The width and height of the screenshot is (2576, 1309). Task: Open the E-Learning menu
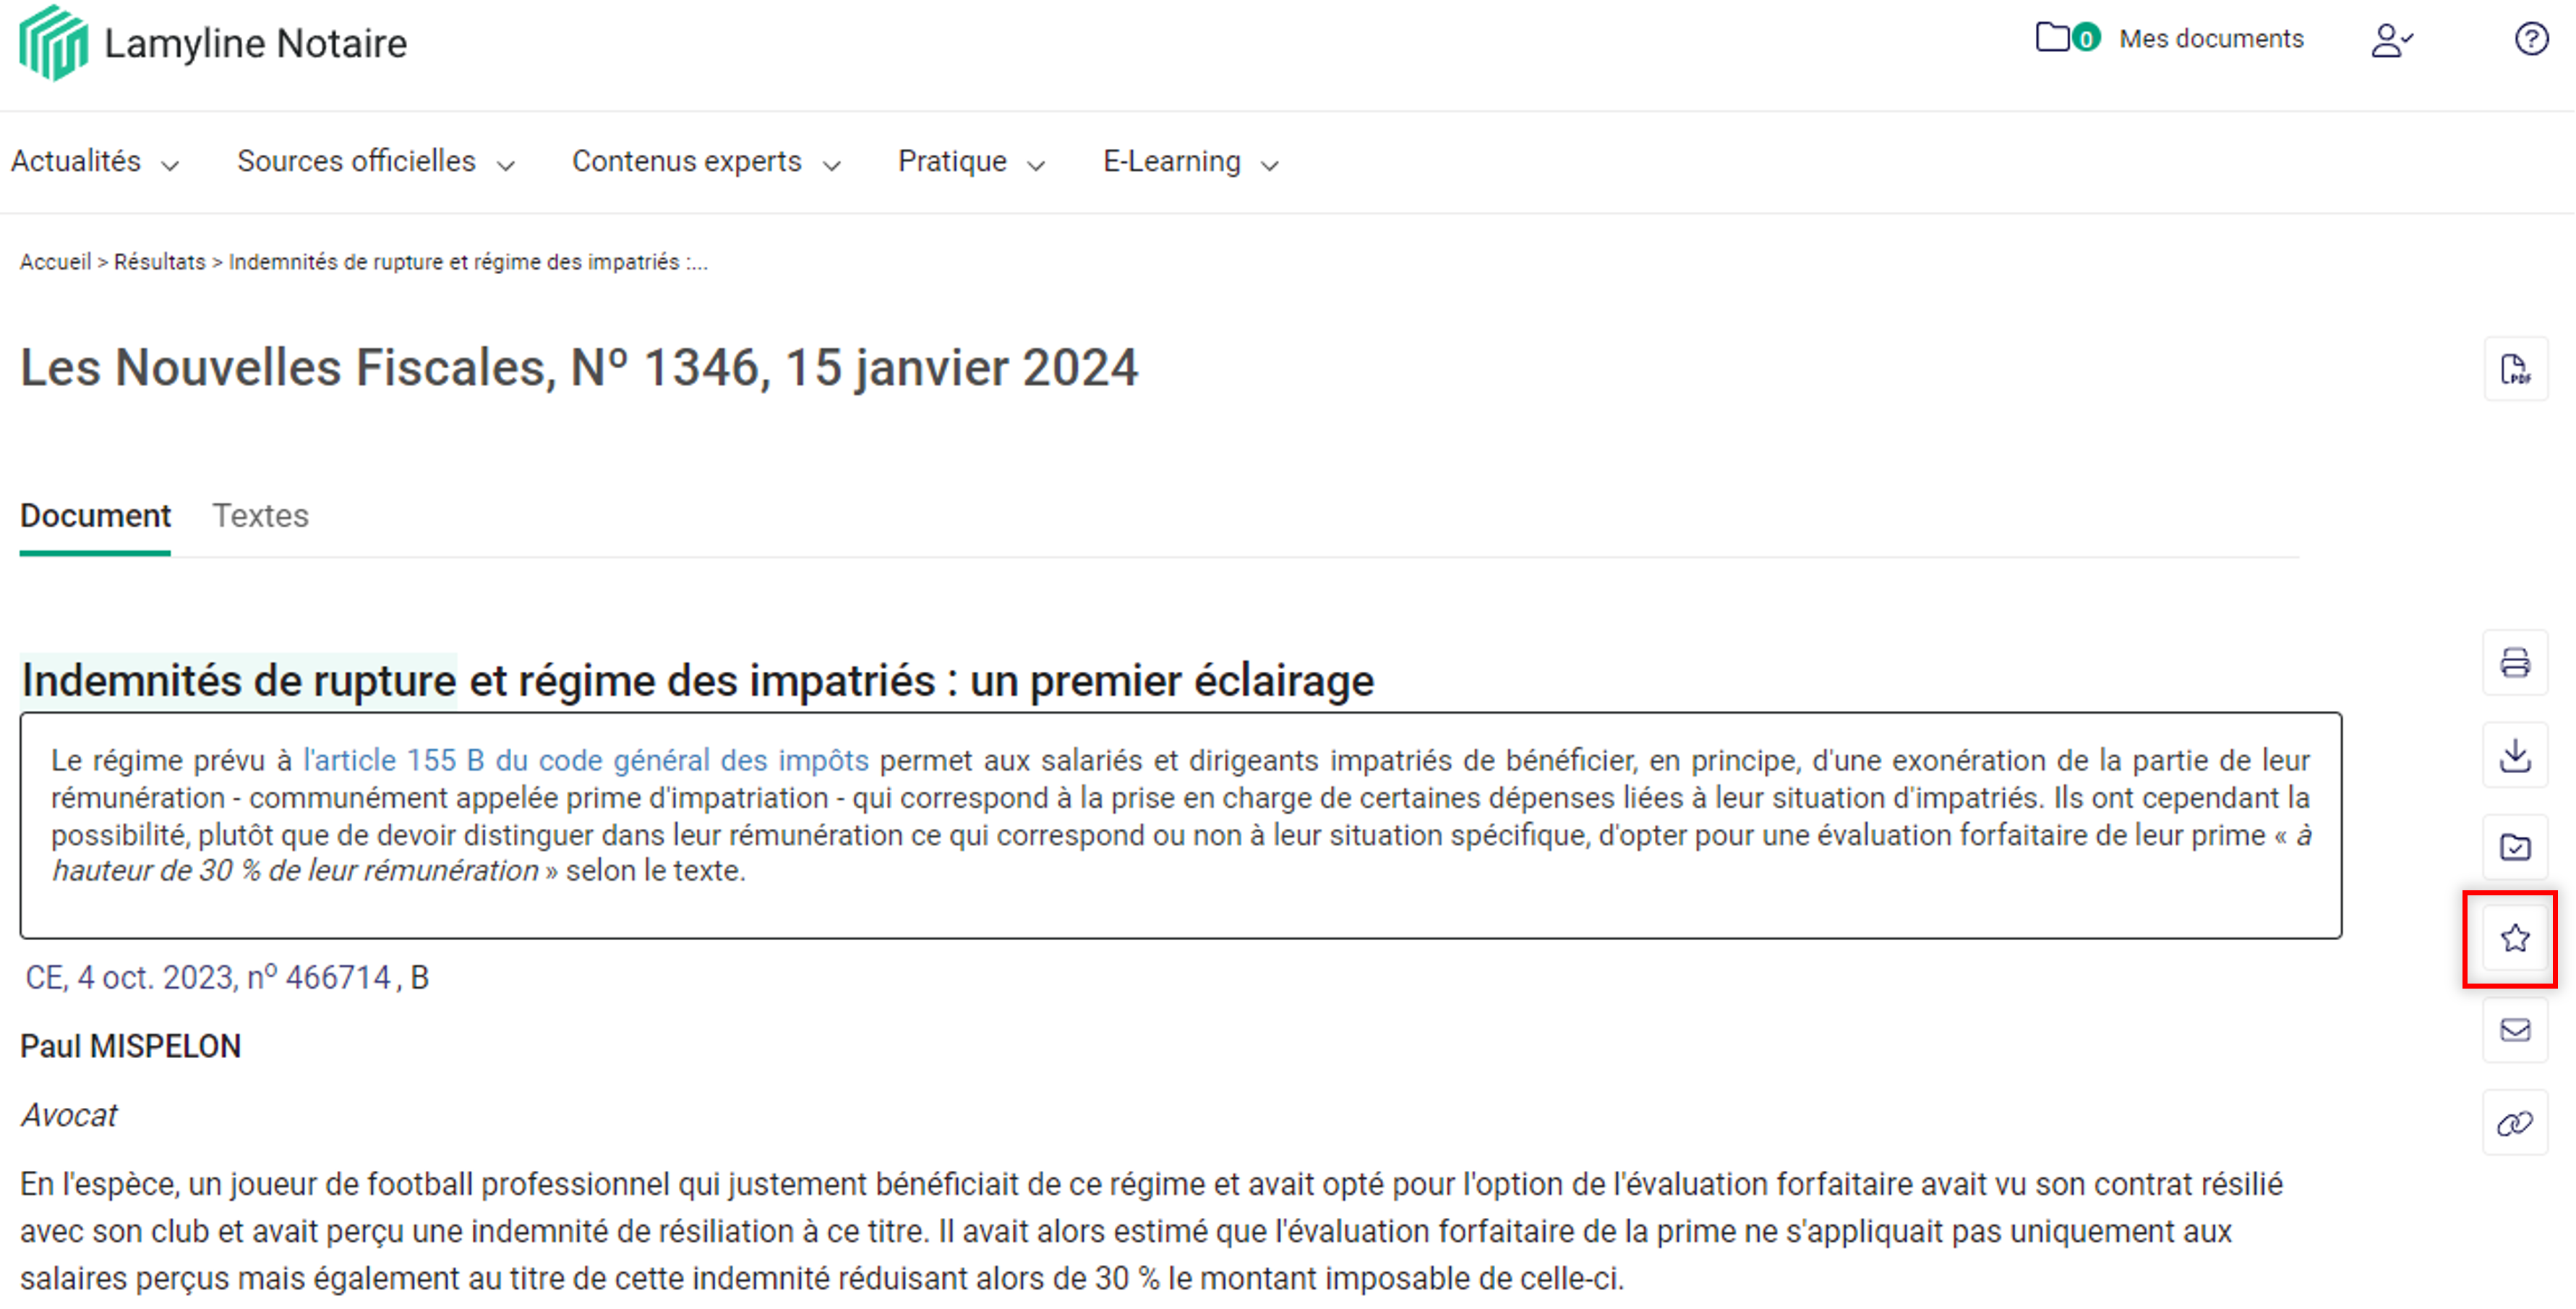point(1190,162)
